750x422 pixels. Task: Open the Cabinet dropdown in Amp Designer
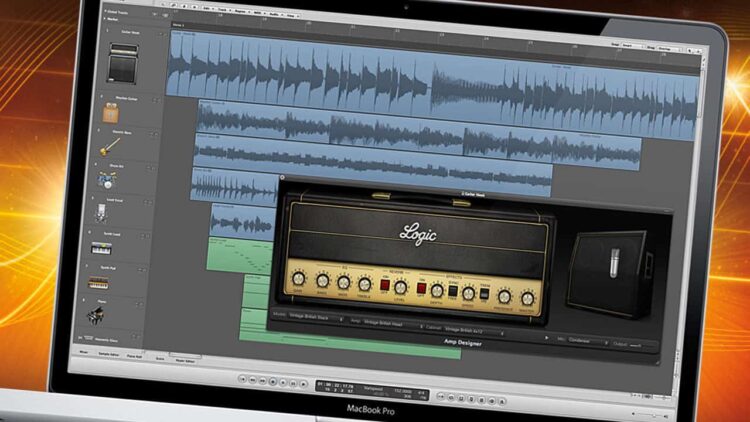coord(474,330)
